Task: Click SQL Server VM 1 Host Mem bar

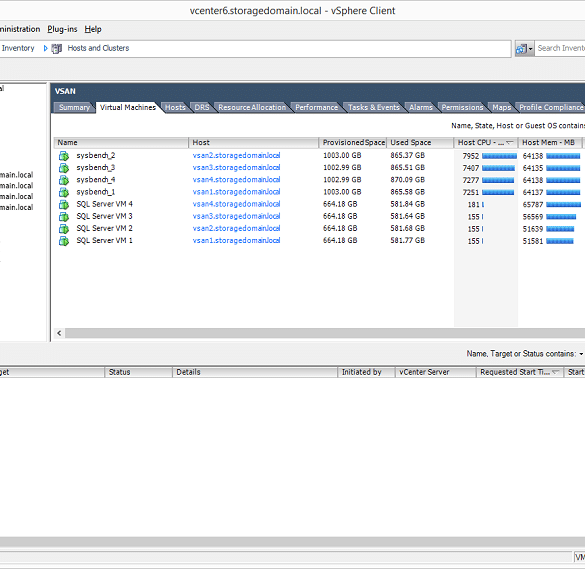Action: point(560,241)
